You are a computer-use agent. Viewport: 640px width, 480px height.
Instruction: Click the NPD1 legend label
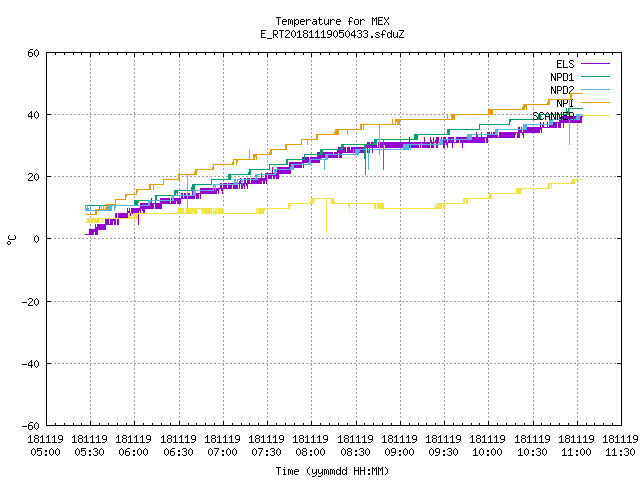coord(562,77)
